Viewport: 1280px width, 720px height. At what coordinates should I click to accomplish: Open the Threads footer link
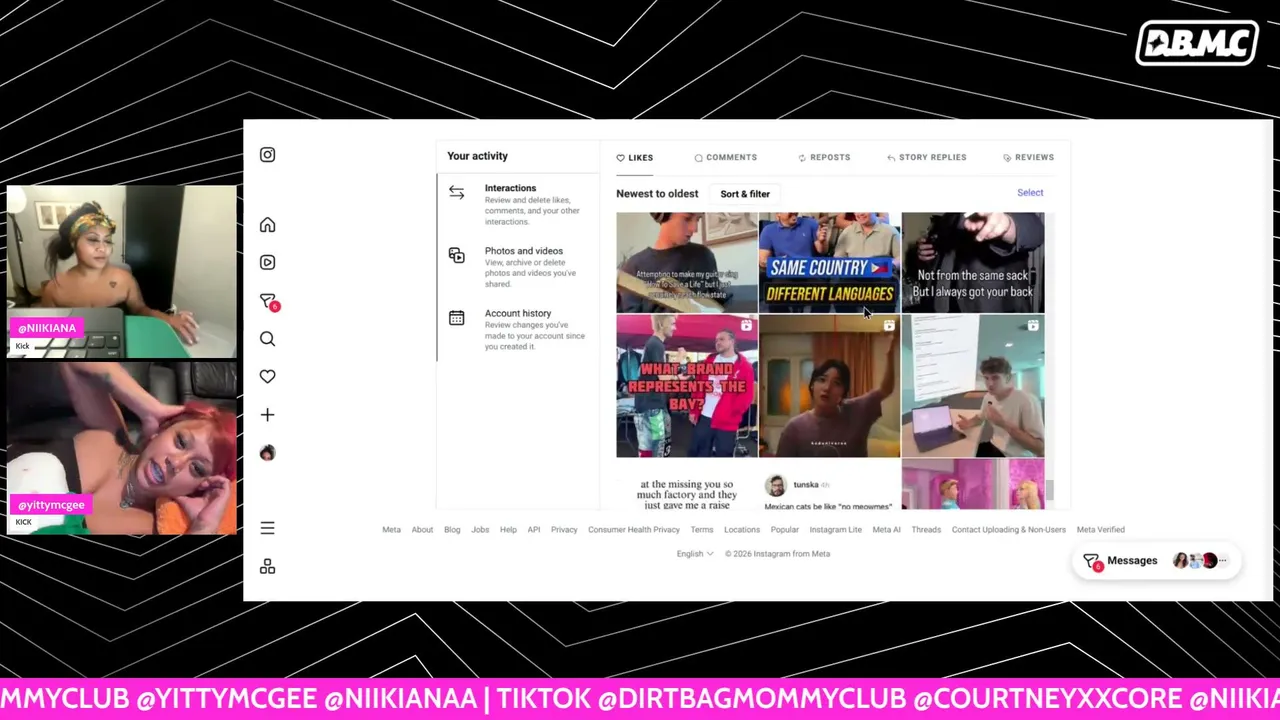click(x=926, y=530)
